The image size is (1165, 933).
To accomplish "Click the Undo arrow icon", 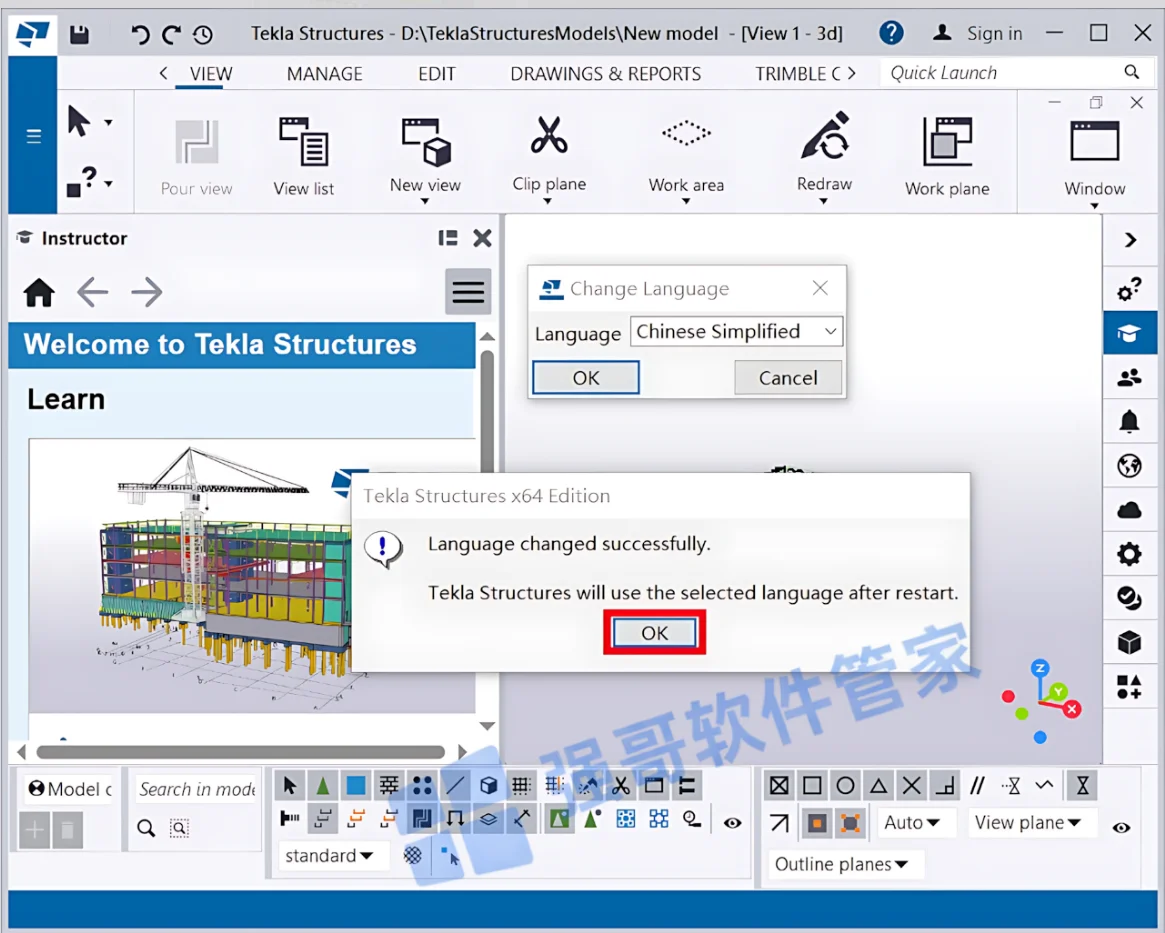I will [139, 34].
